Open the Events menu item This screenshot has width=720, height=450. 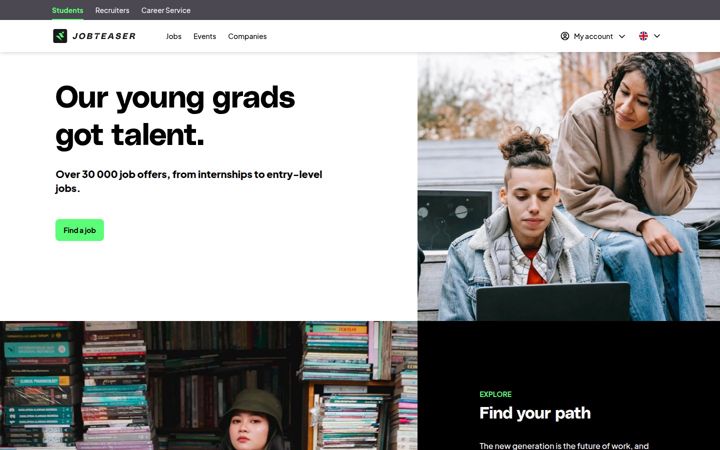click(x=204, y=36)
